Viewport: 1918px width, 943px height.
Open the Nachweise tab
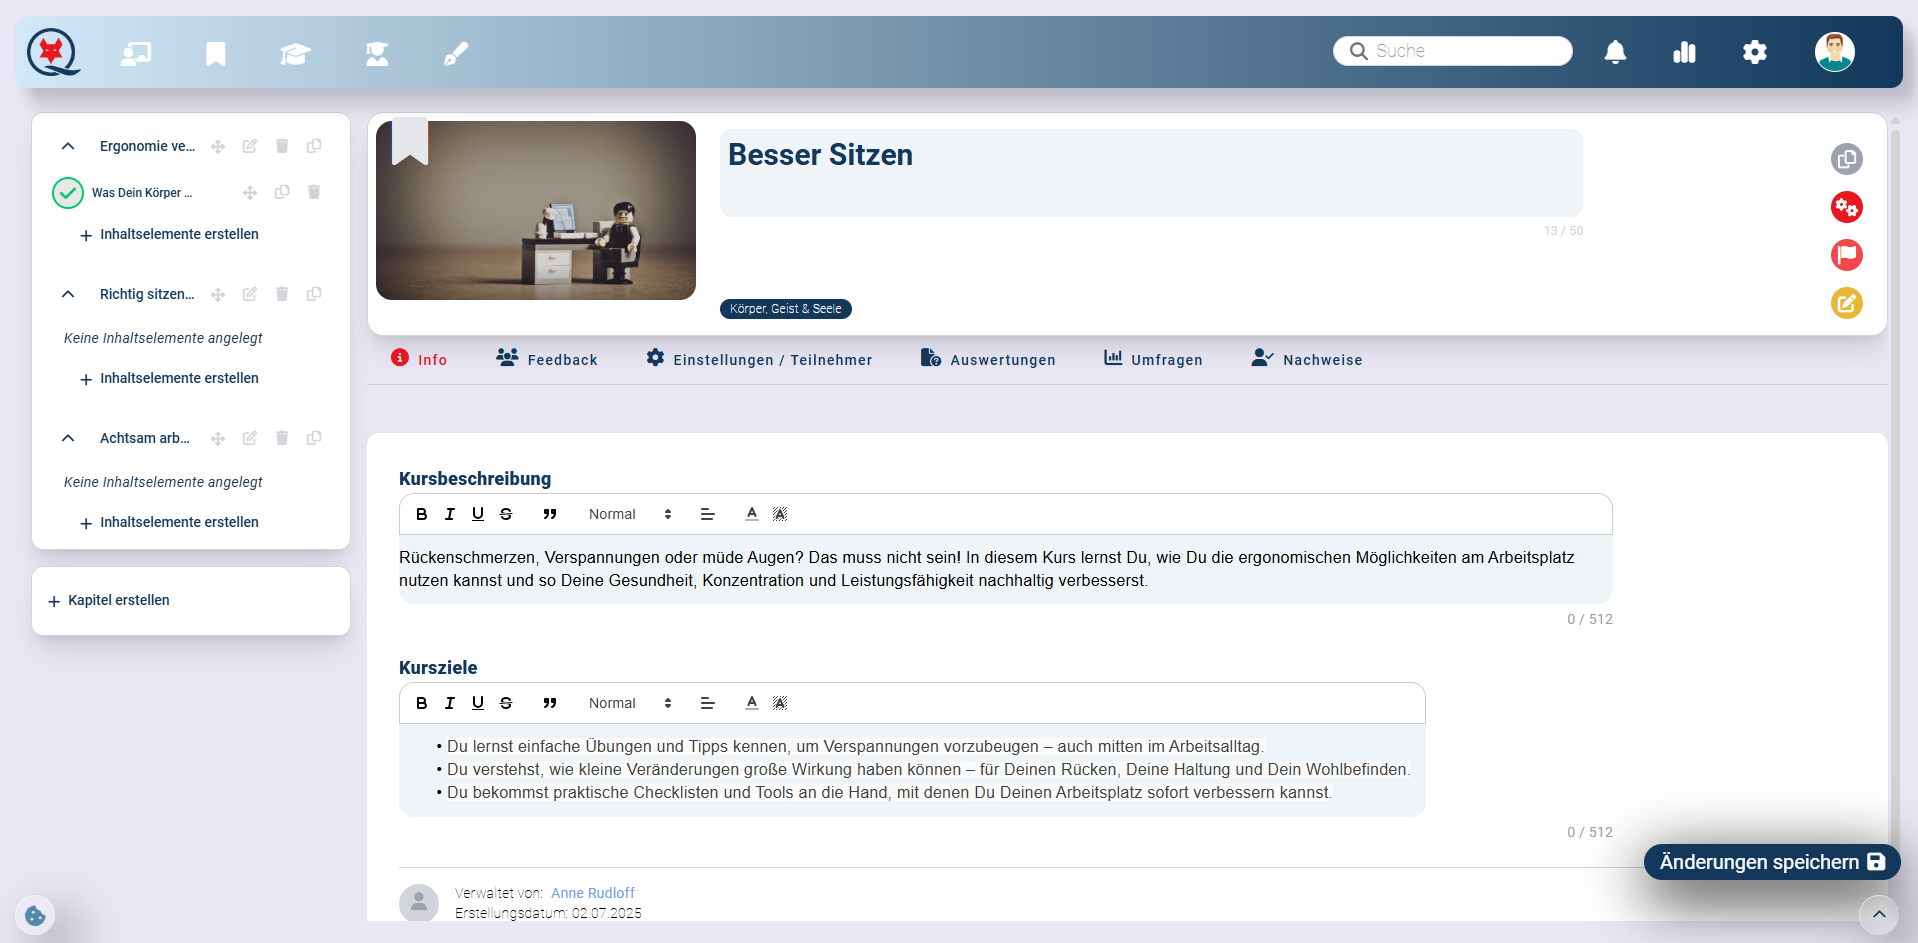pyautogui.click(x=1307, y=359)
